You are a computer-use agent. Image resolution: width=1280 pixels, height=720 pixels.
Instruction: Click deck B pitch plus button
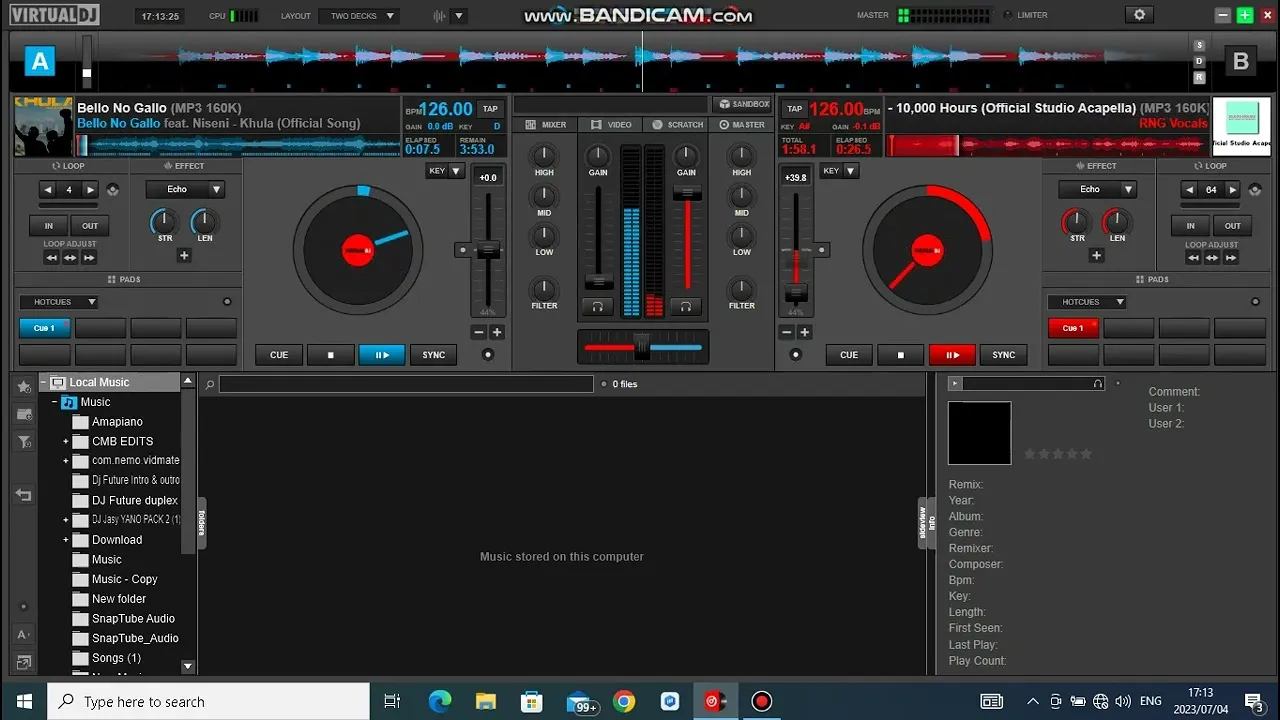pyautogui.click(x=805, y=332)
